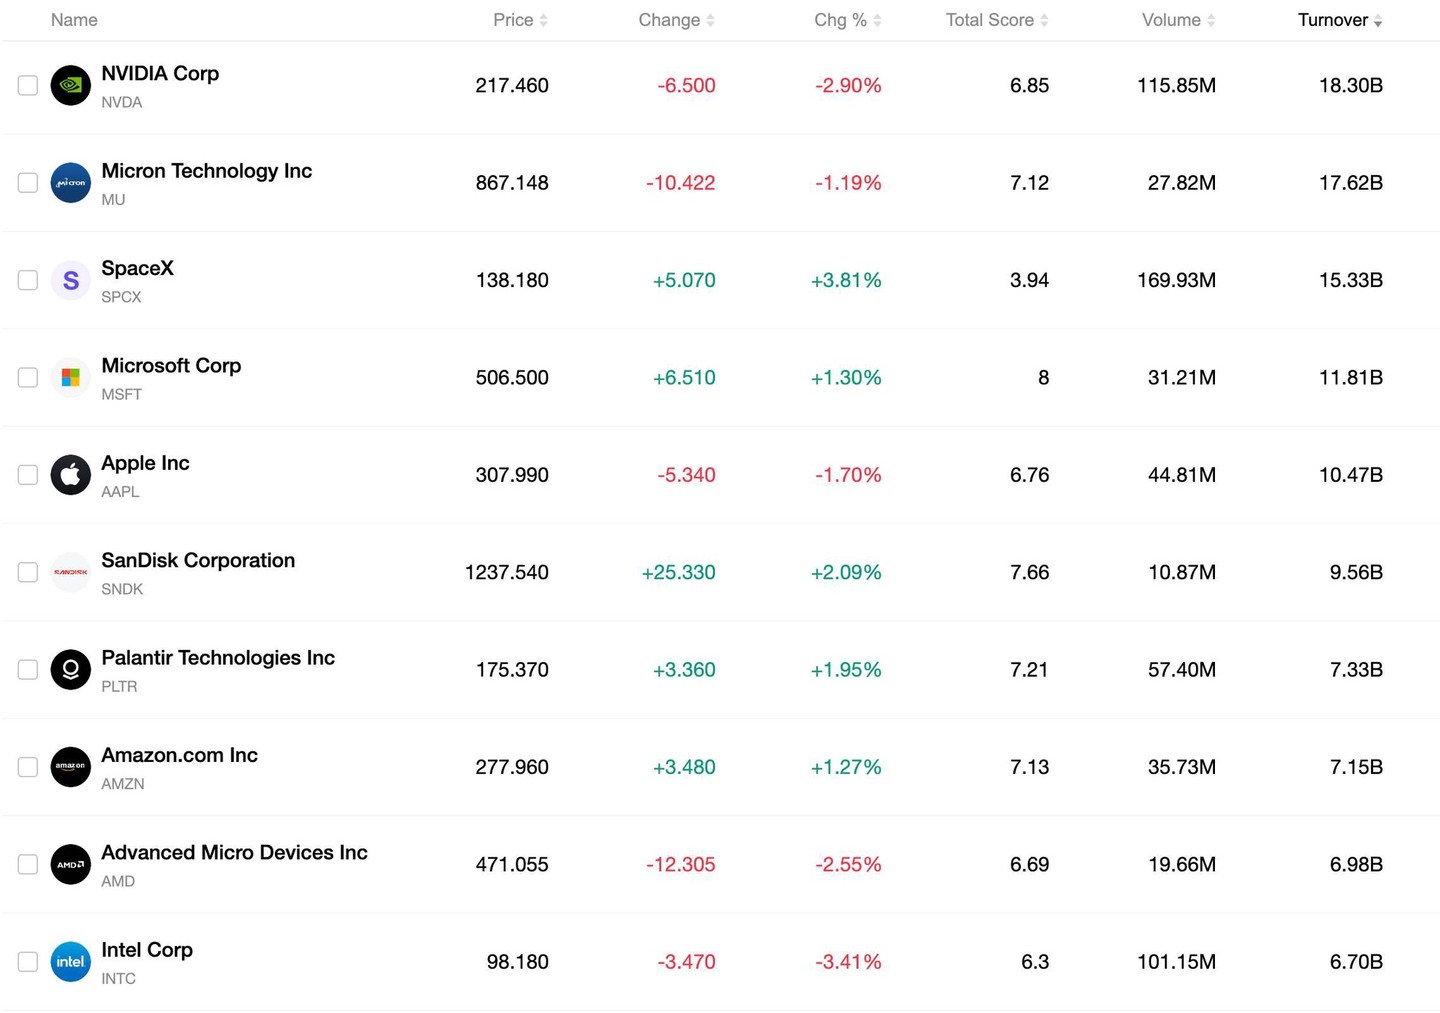
Task: Sort by the Volume column header
Action: pos(1178,20)
